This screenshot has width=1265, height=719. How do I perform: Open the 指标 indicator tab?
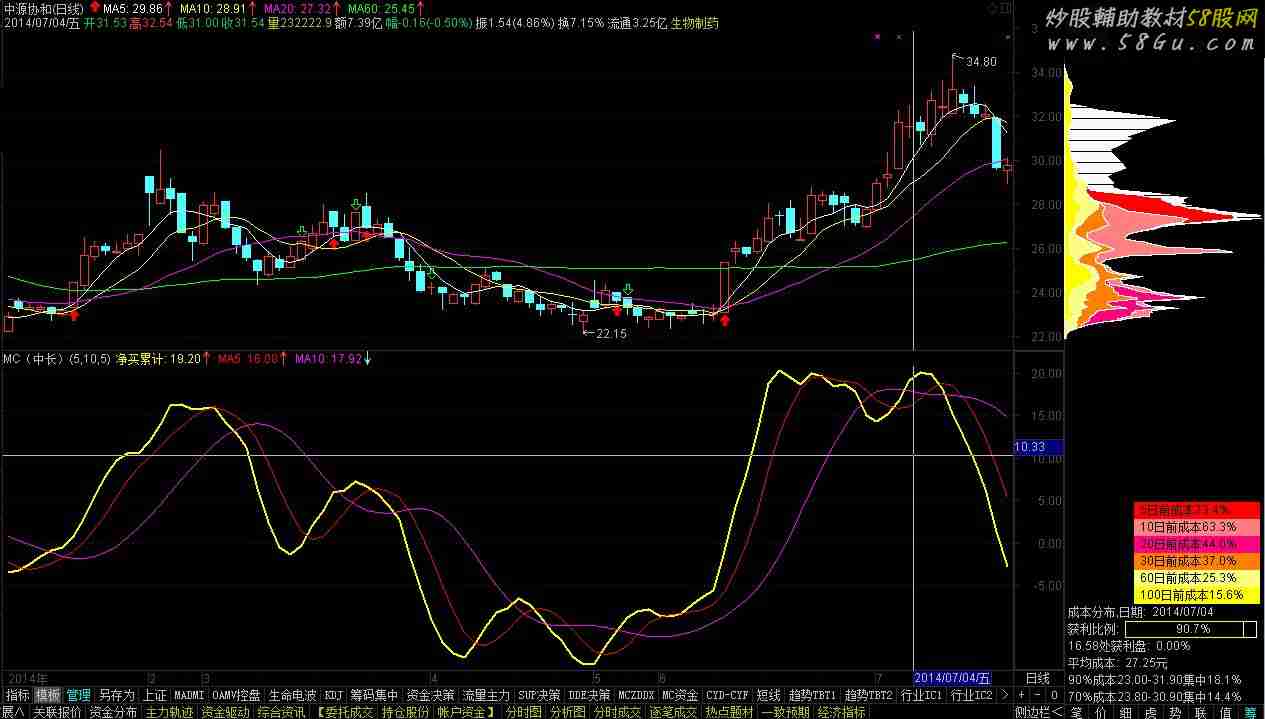(18, 695)
